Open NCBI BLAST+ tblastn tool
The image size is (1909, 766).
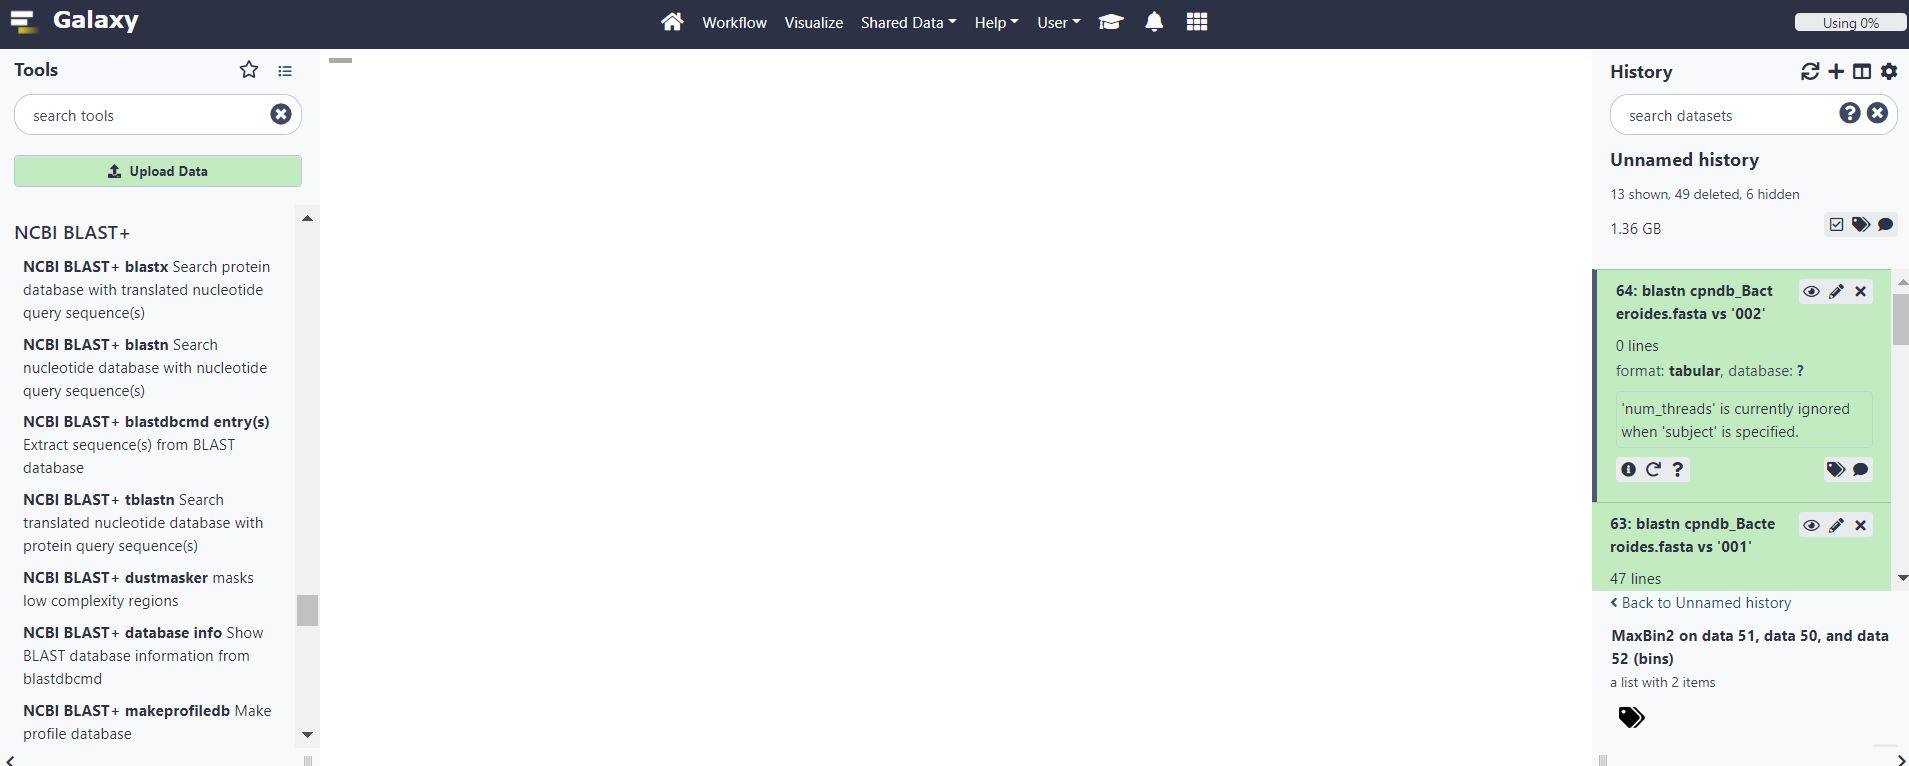(x=143, y=523)
